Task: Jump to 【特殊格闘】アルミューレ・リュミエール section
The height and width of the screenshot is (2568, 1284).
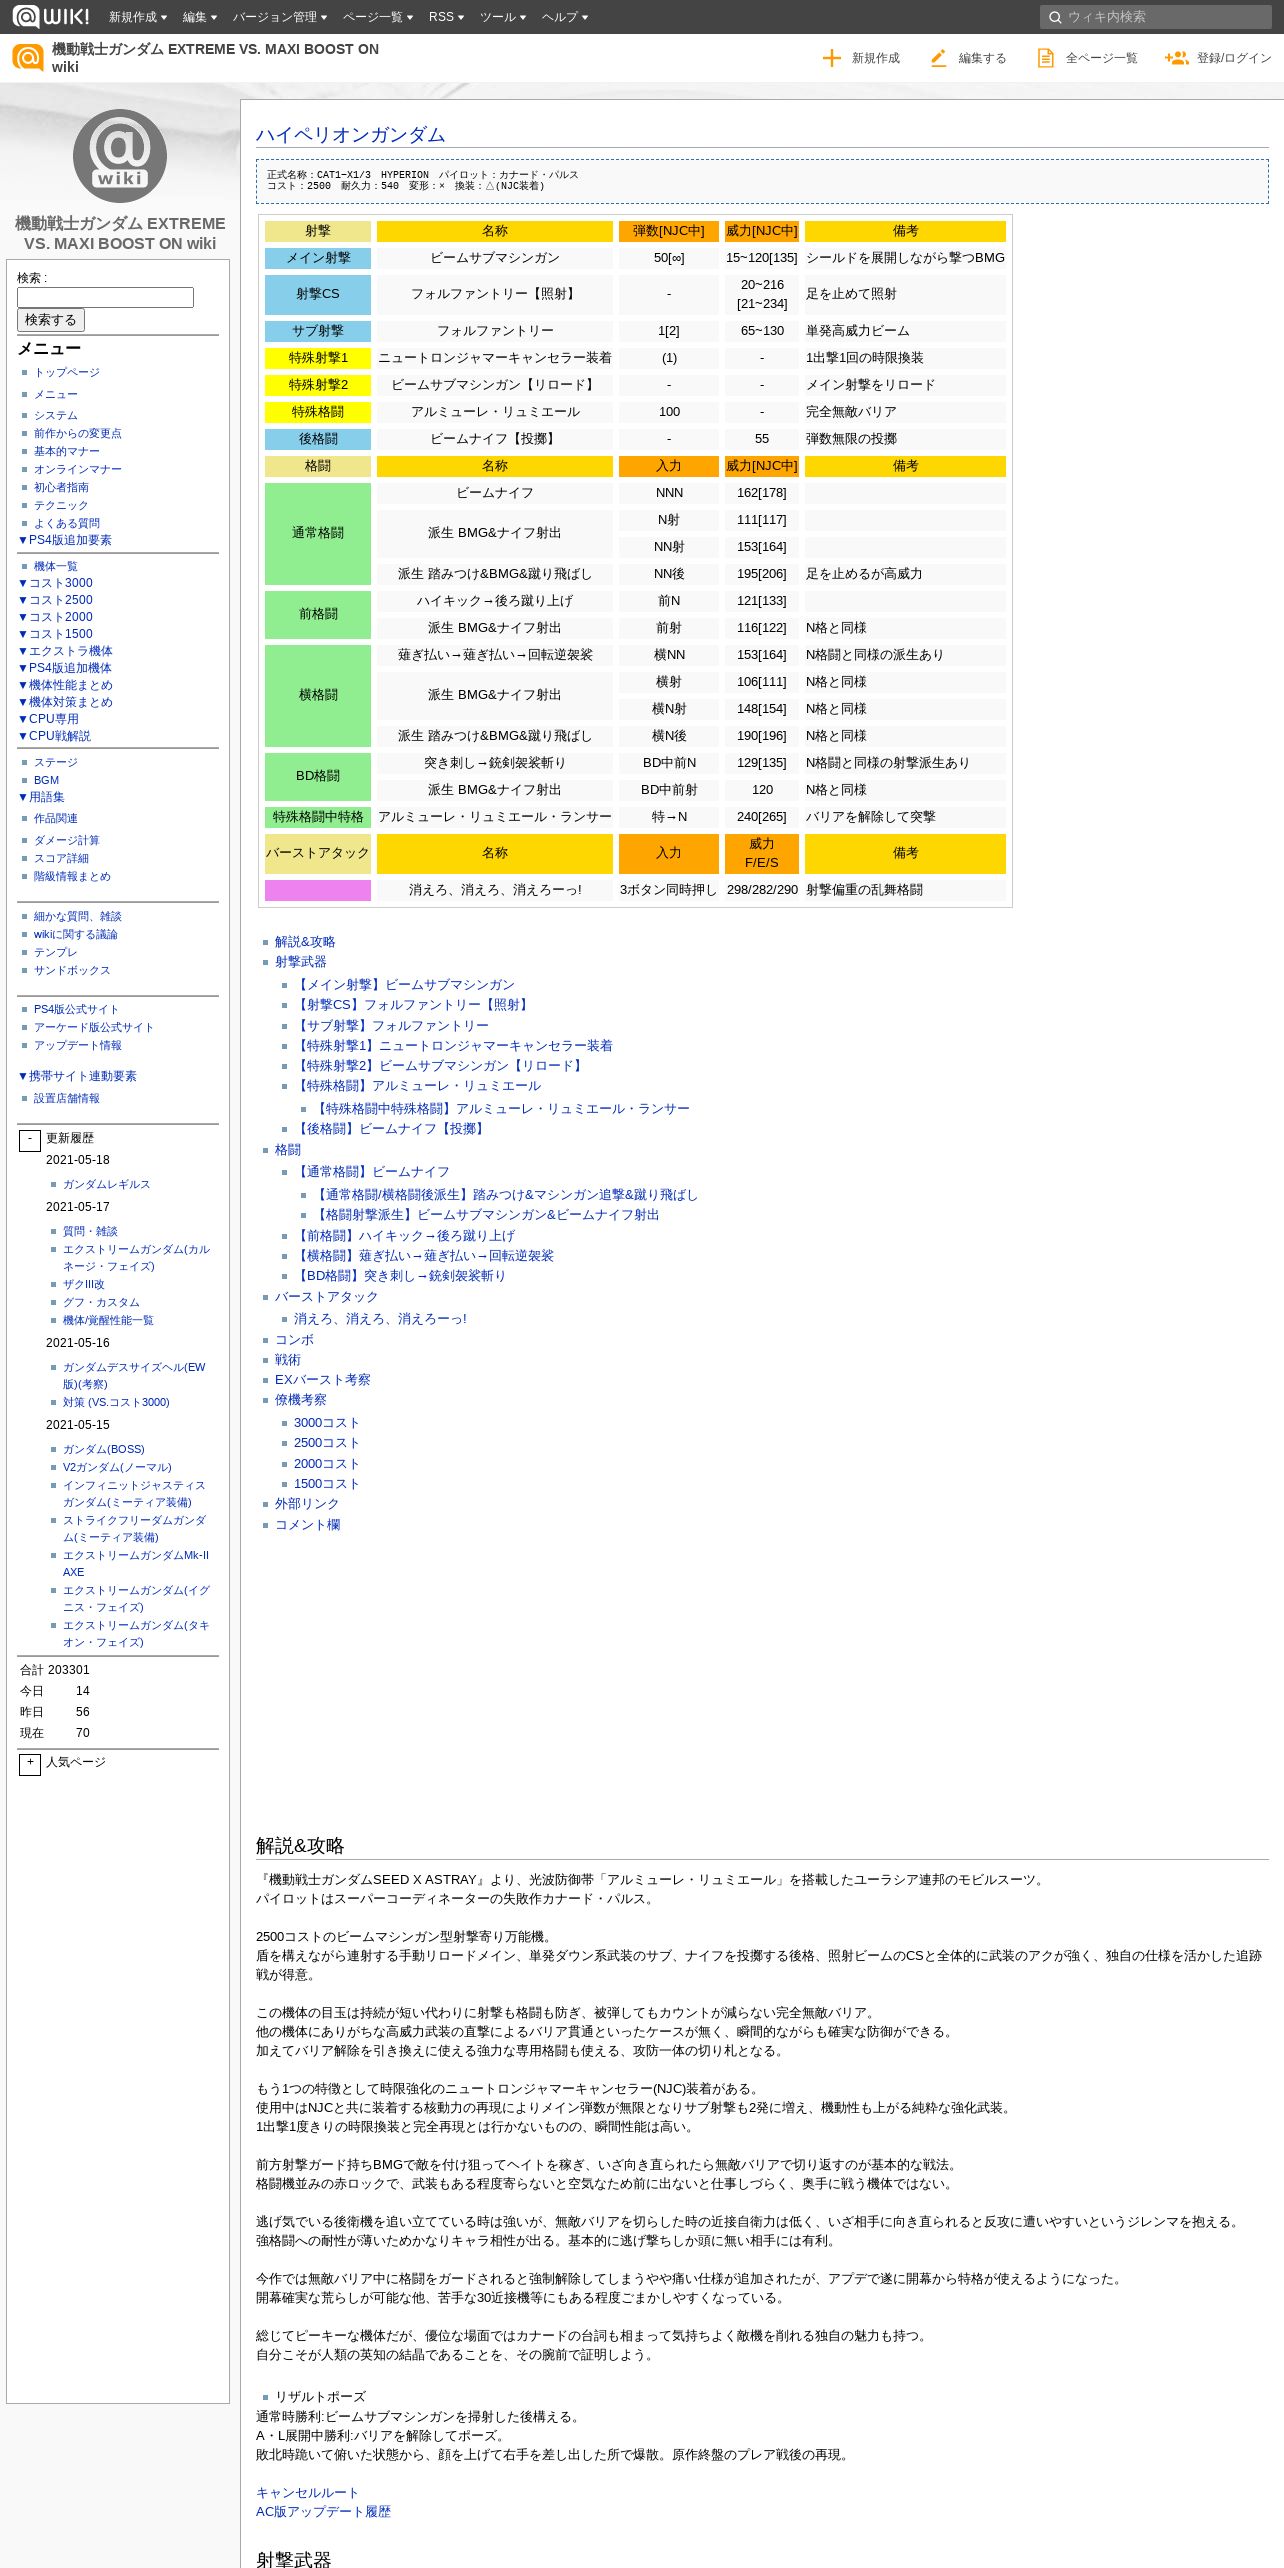Action: point(417,1086)
